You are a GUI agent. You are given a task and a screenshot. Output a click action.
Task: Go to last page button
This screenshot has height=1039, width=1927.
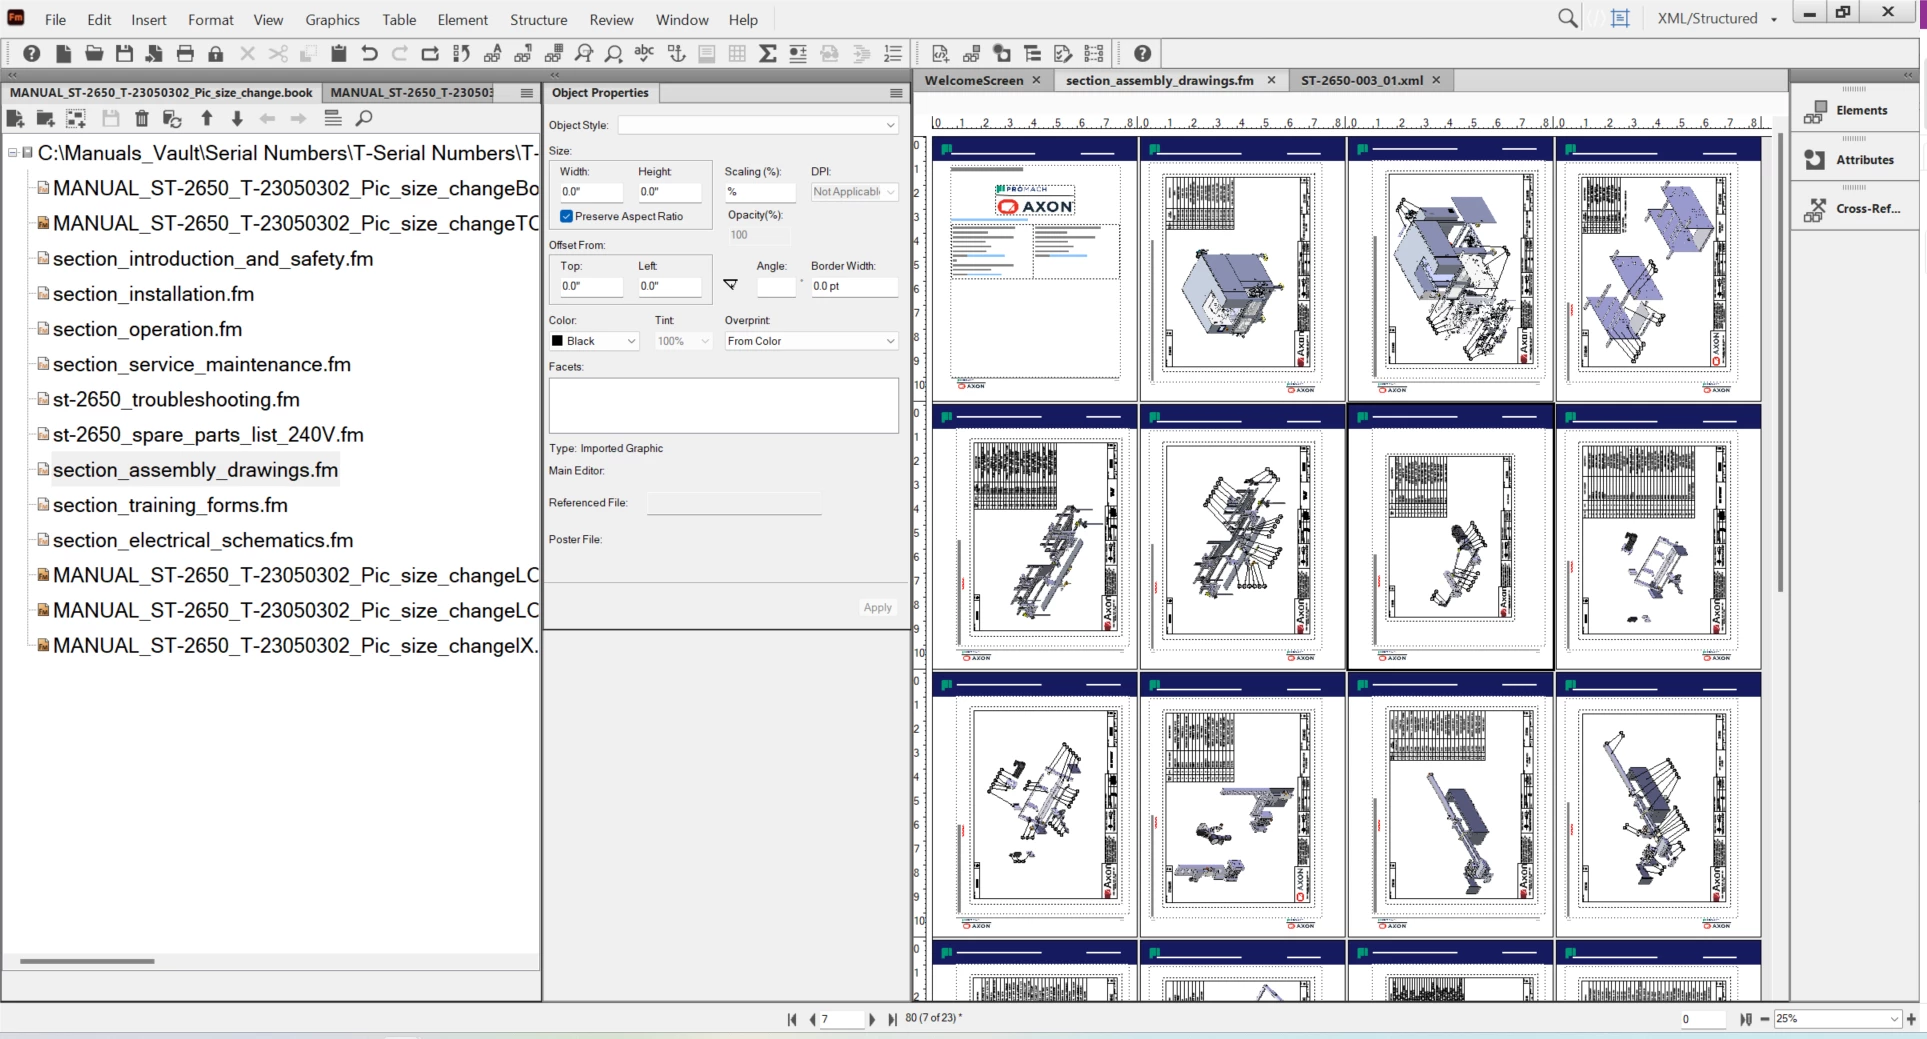[892, 1019]
